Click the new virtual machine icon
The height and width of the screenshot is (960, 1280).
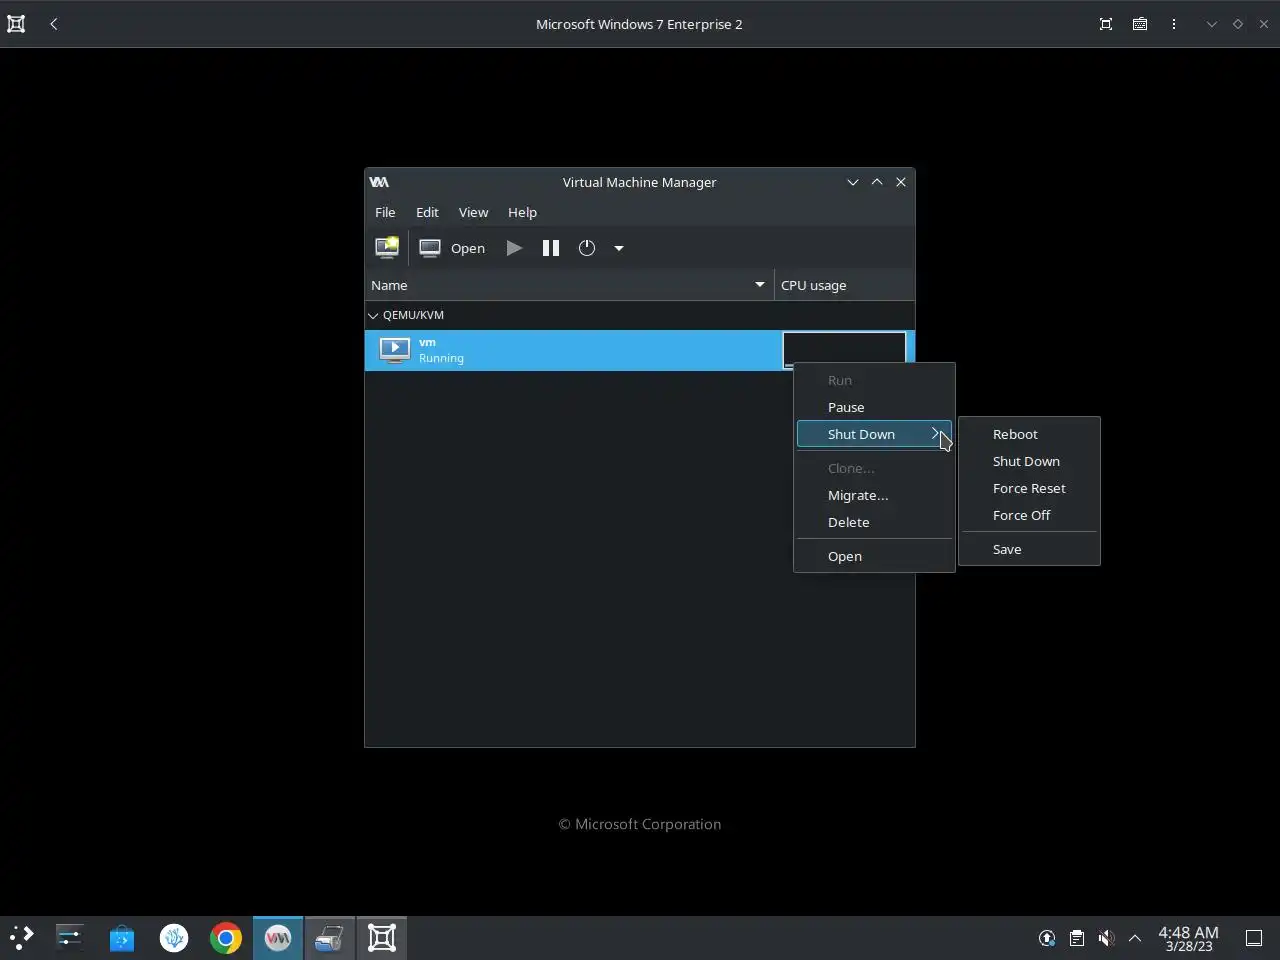(x=387, y=248)
